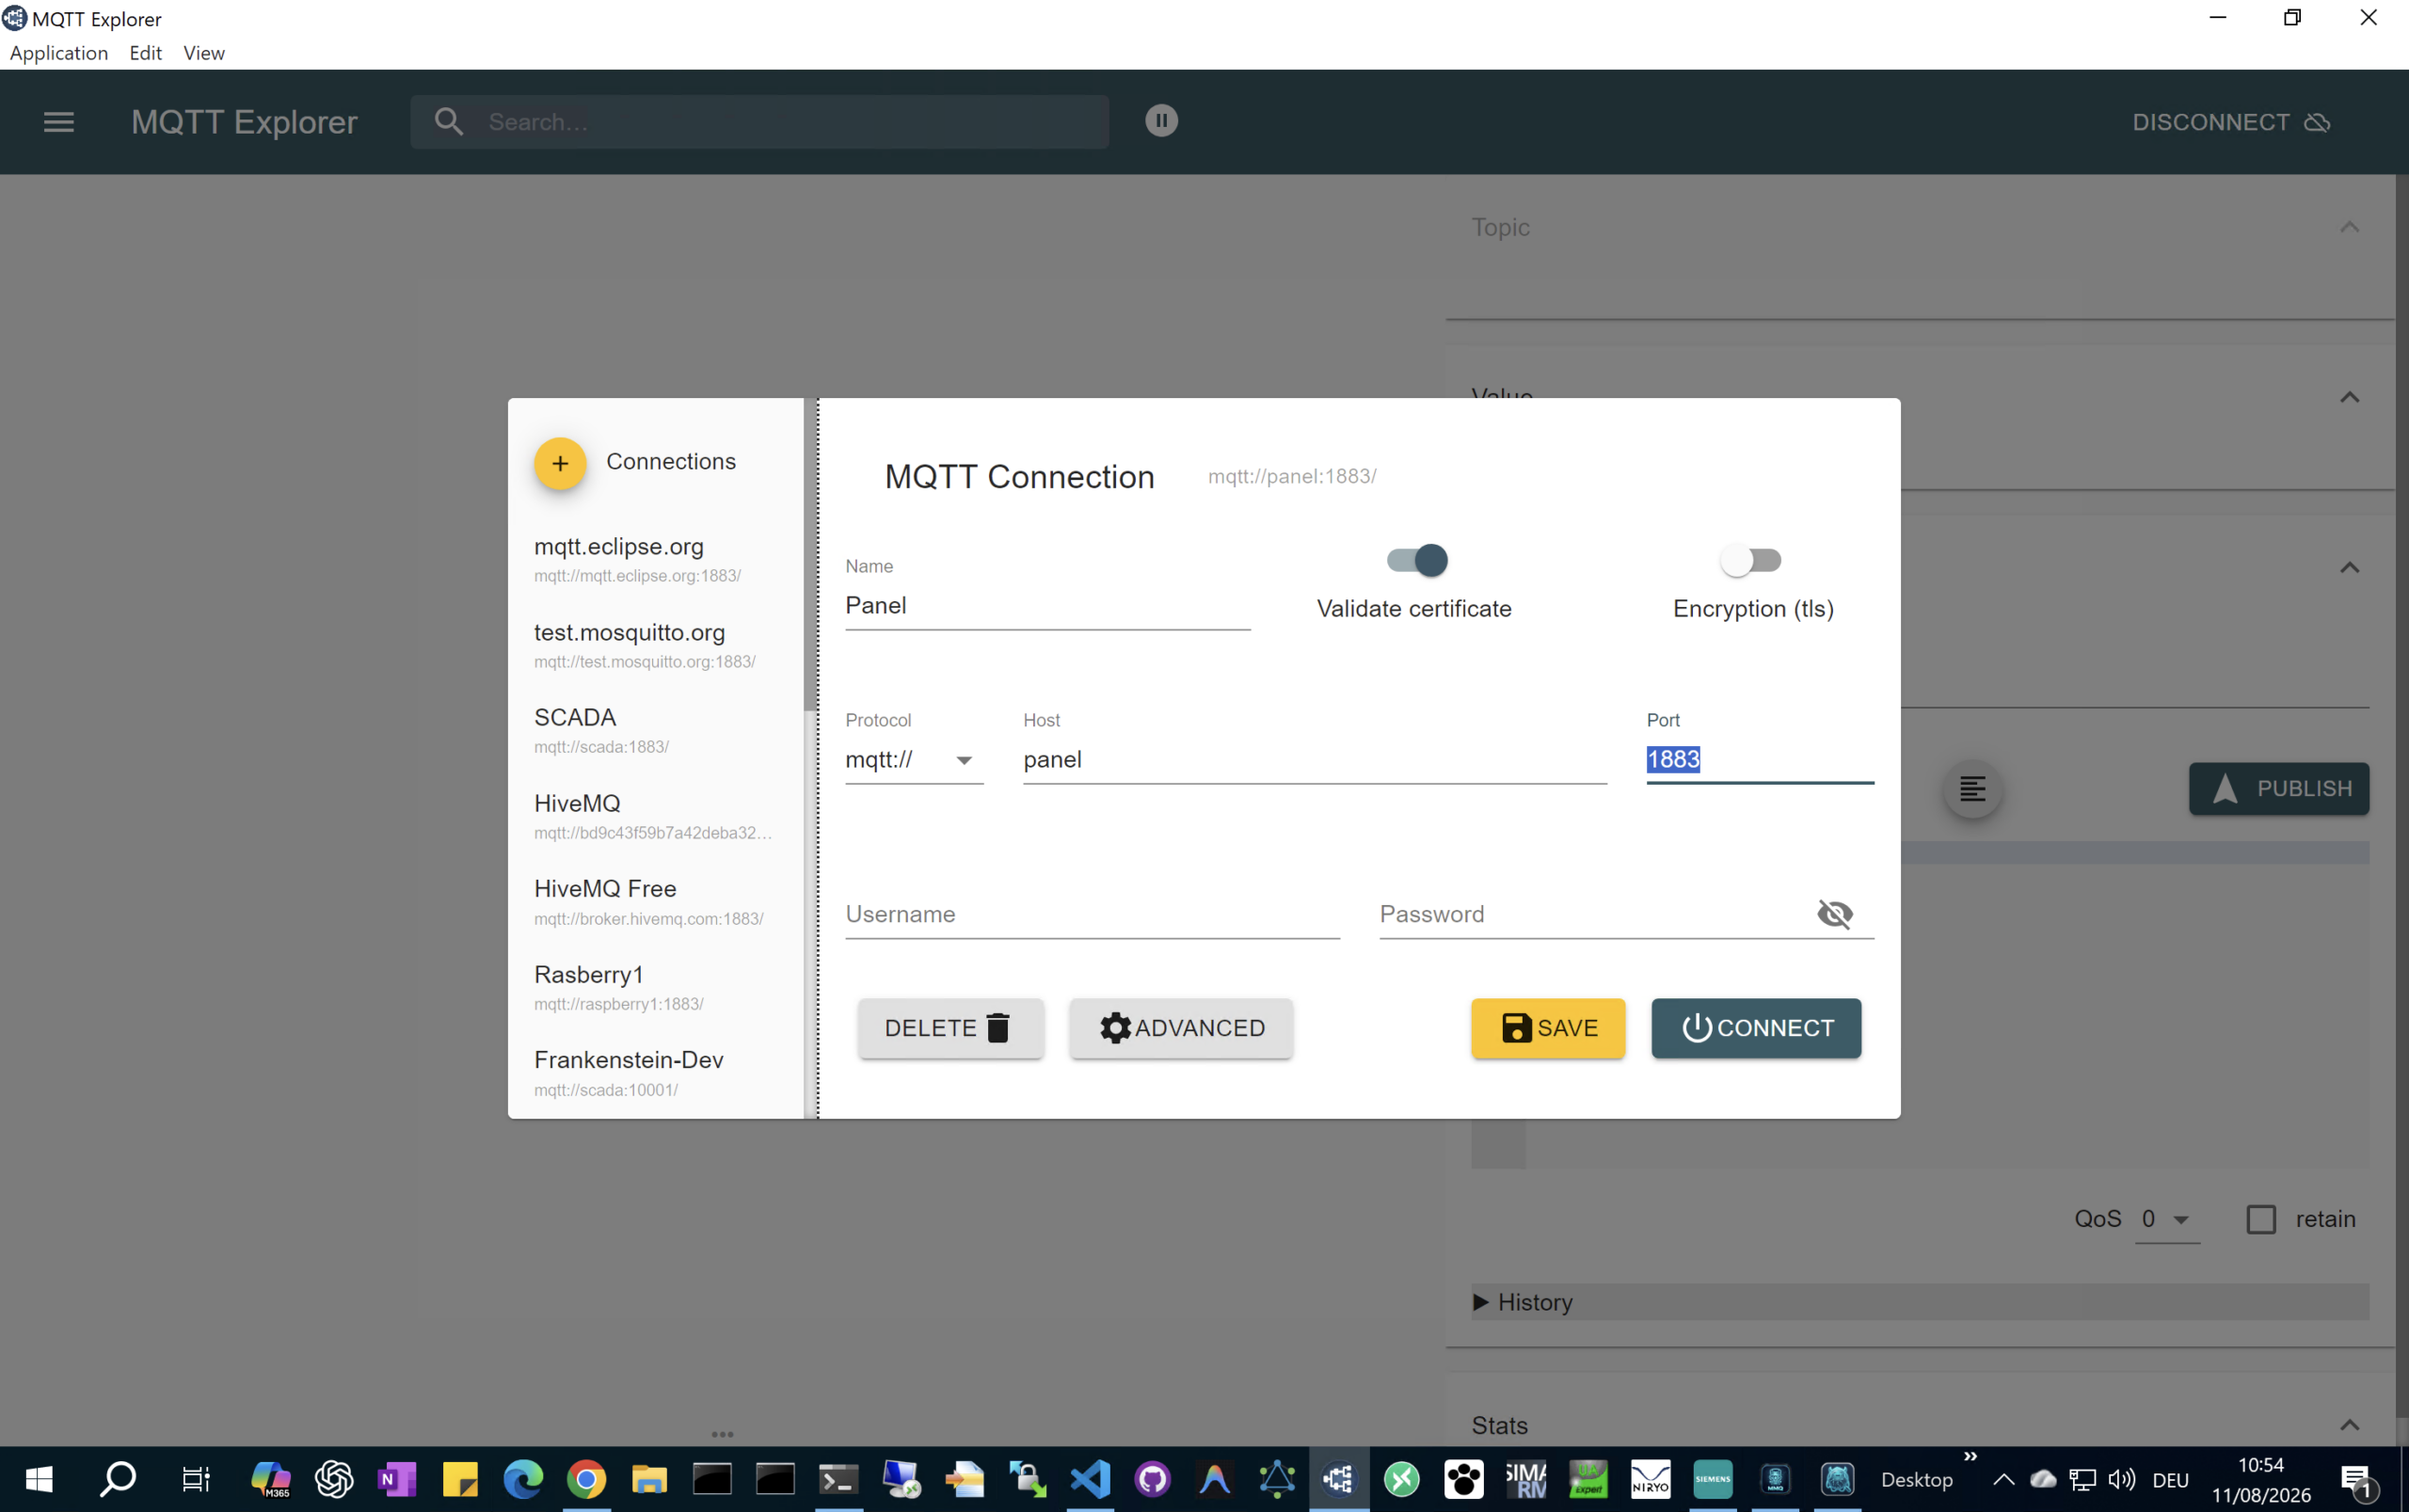Check the retain checkbox

click(2261, 1219)
